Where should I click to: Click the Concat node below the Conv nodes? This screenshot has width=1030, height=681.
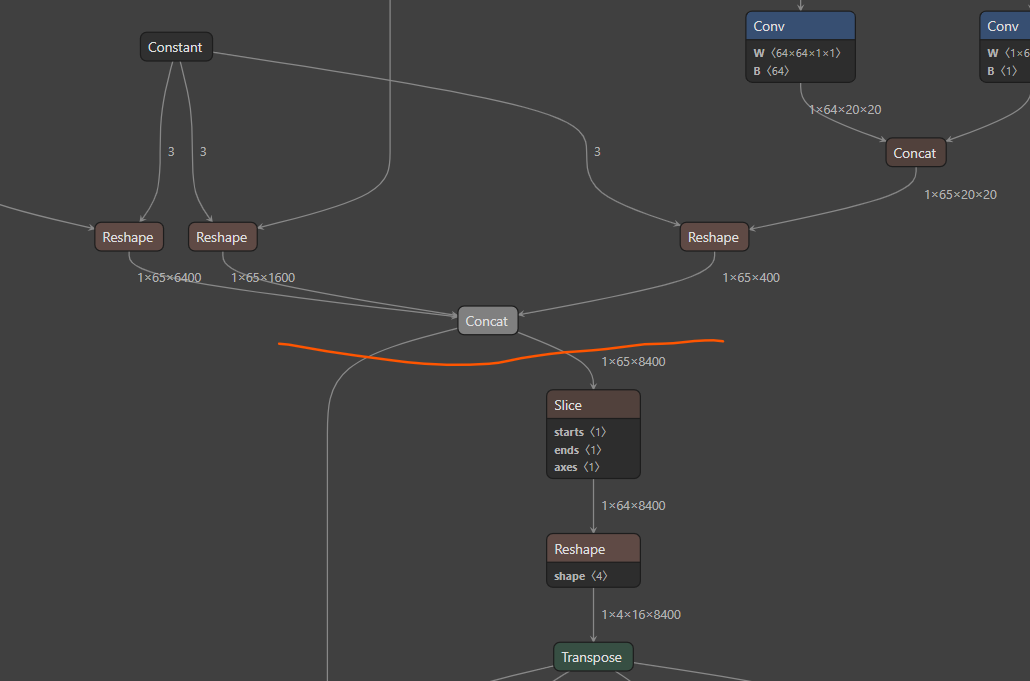point(914,153)
